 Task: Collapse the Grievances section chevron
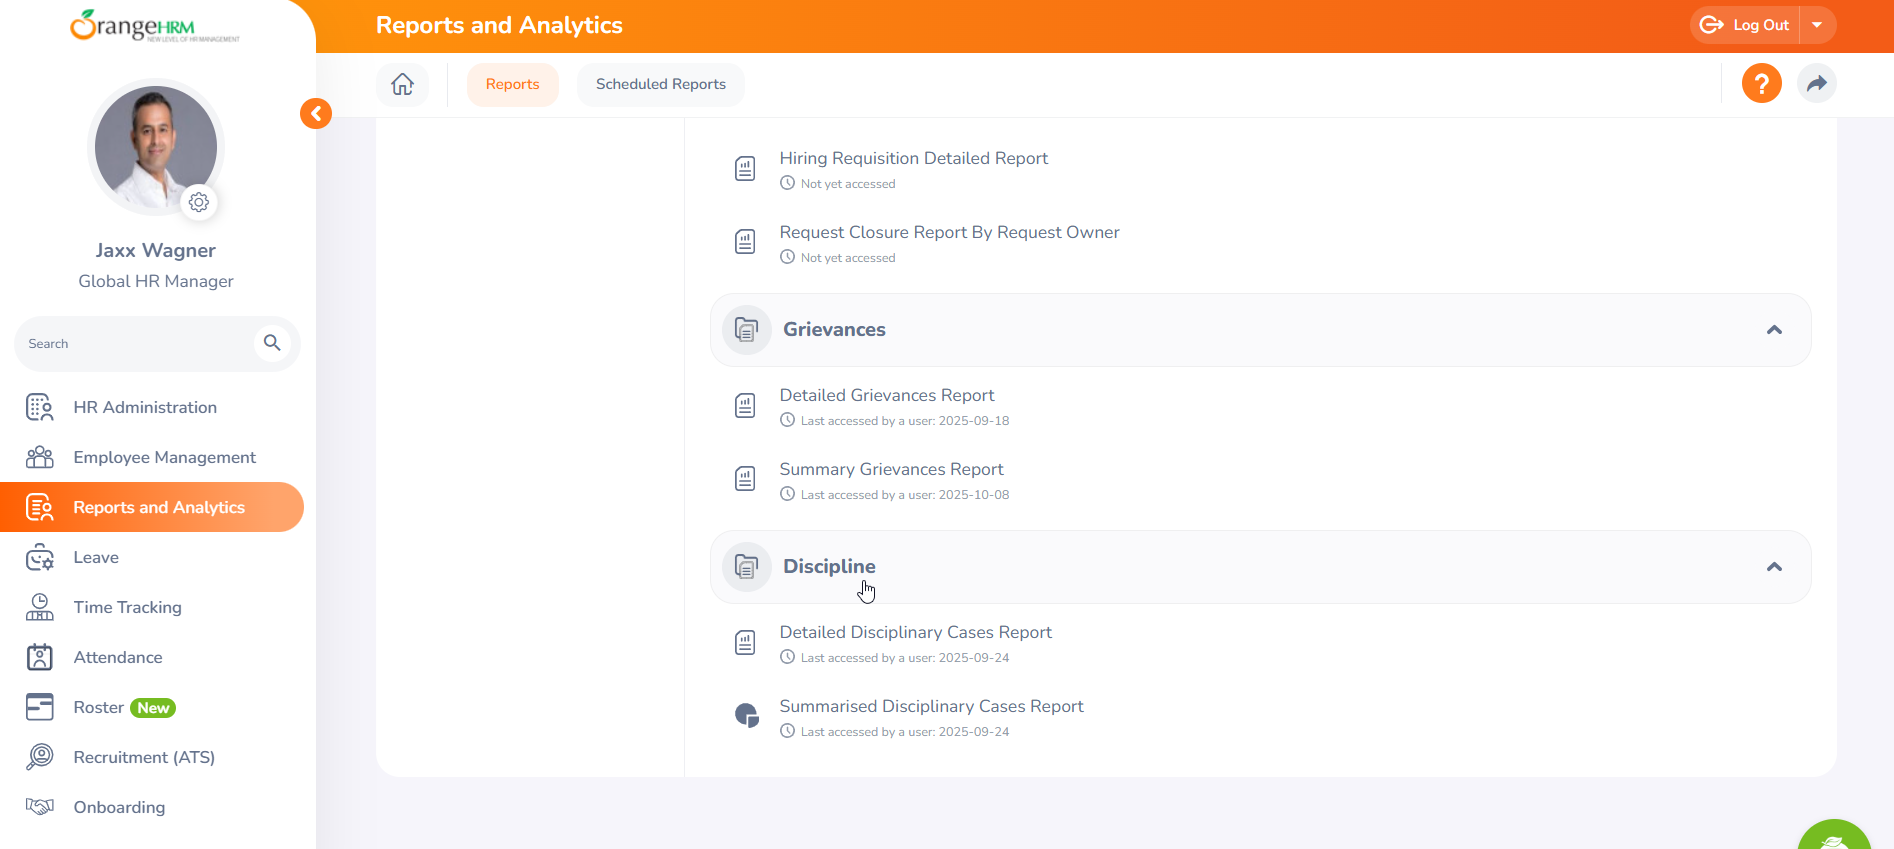coord(1774,330)
